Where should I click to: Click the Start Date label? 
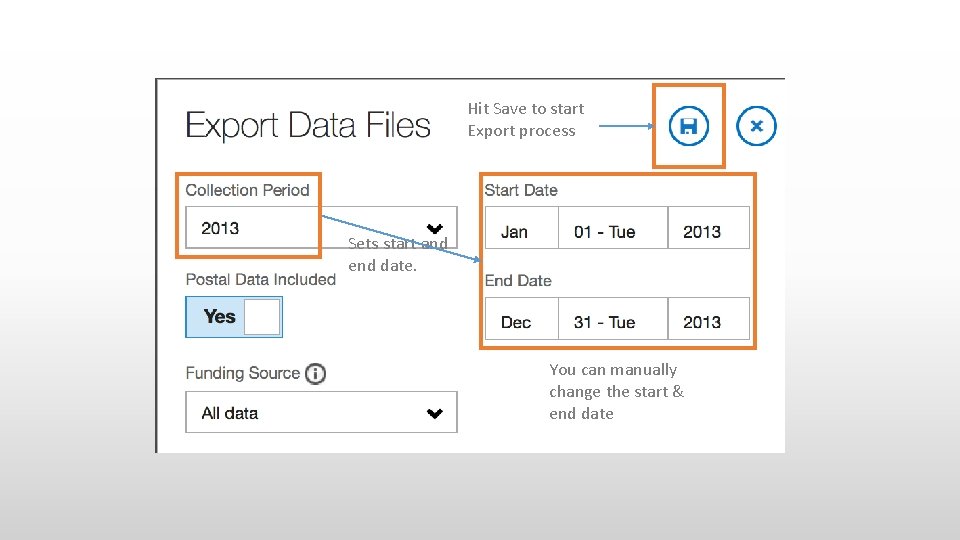521,190
